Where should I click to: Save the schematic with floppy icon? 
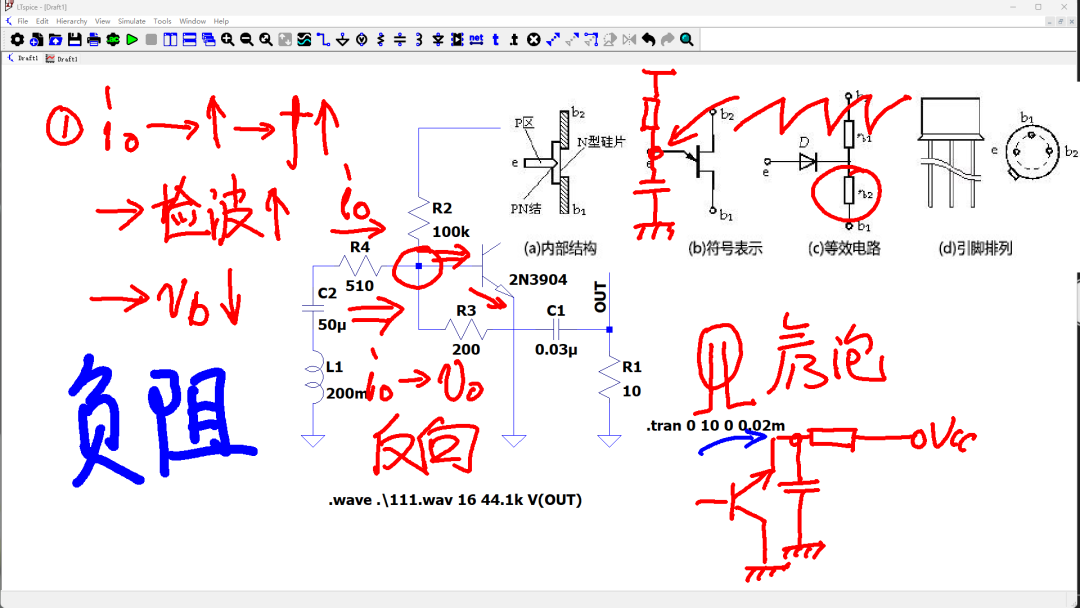click(74, 40)
